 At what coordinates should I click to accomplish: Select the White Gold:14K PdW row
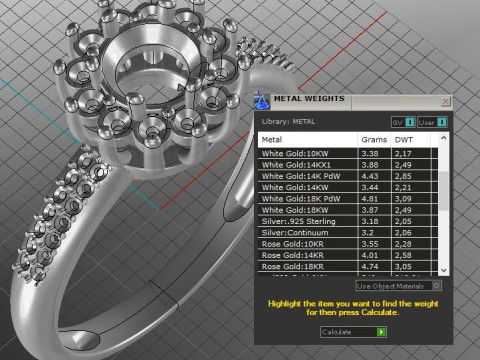348,176
